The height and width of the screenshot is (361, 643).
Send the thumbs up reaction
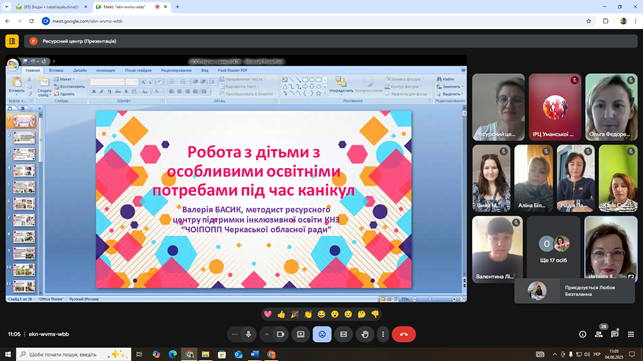tap(281, 314)
